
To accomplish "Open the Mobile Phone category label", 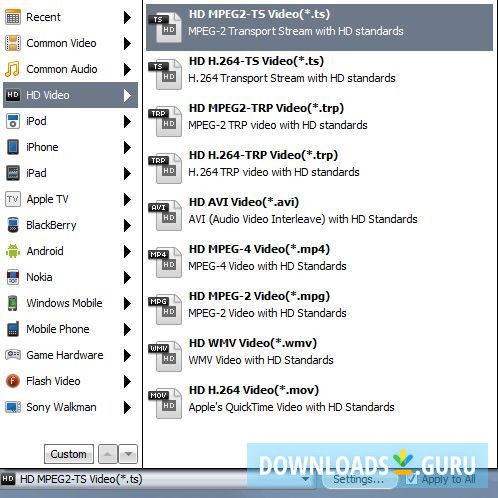I will tap(58, 329).
